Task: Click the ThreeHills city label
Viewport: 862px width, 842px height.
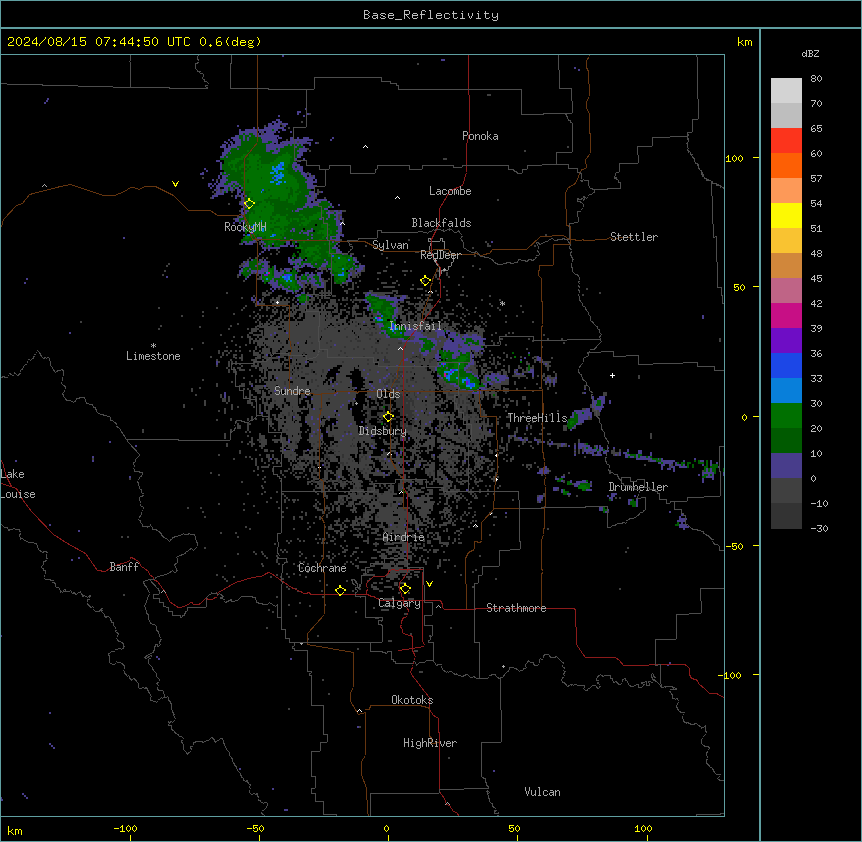Action: tap(537, 418)
